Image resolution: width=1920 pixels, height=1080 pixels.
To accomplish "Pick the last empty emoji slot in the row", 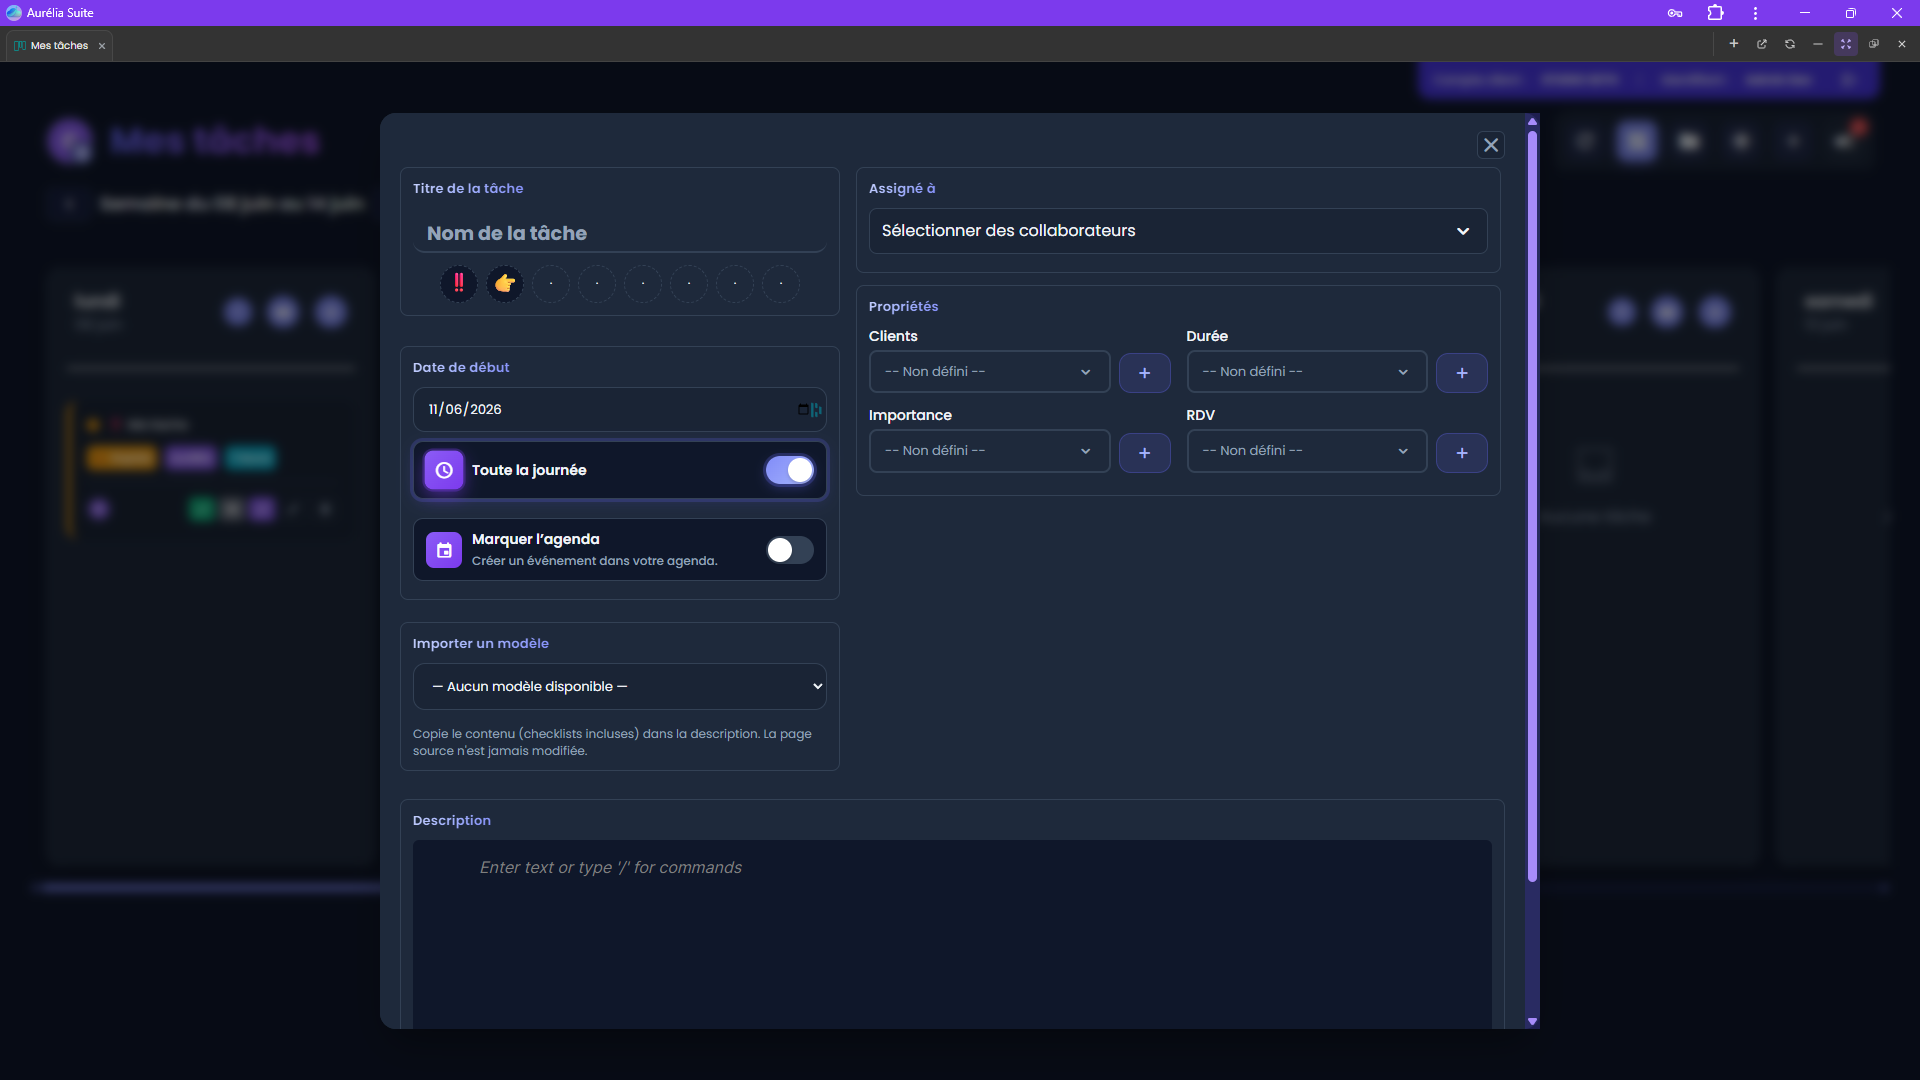I will click(781, 284).
